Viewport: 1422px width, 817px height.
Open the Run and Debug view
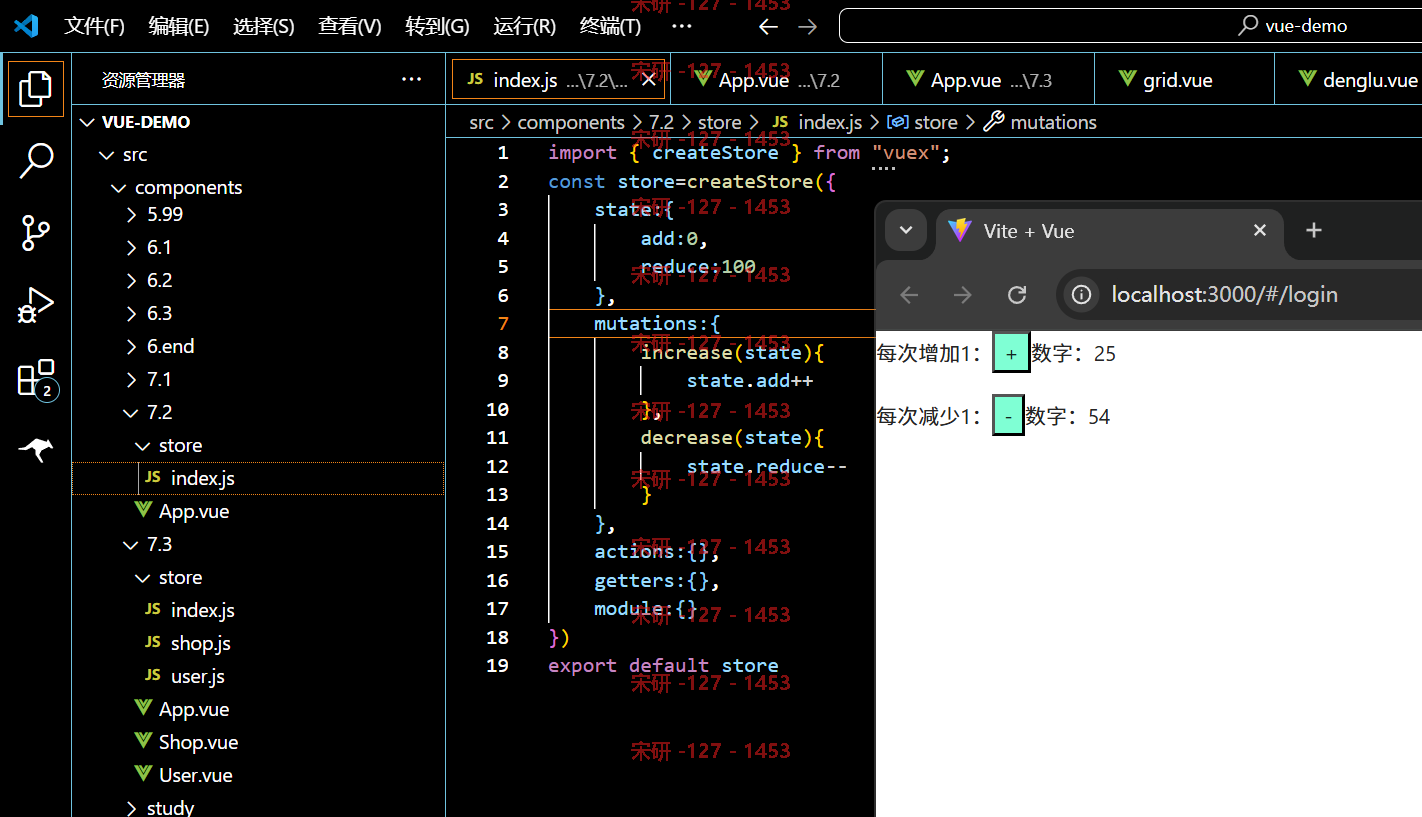tap(36, 306)
